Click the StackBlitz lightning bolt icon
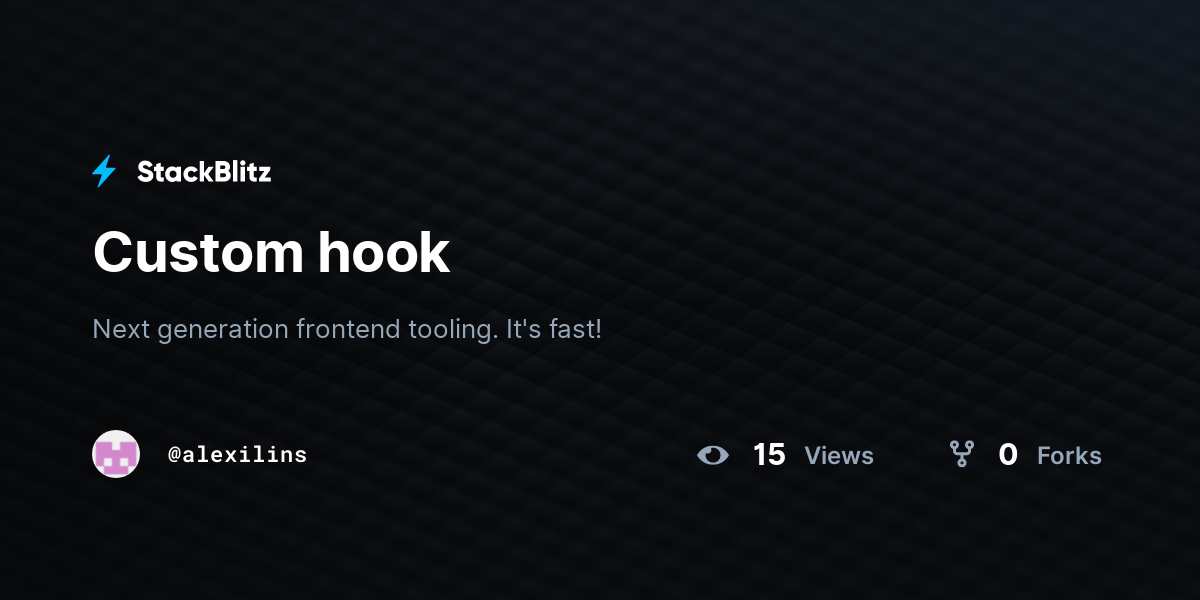Image resolution: width=1200 pixels, height=600 pixels. click(x=104, y=172)
